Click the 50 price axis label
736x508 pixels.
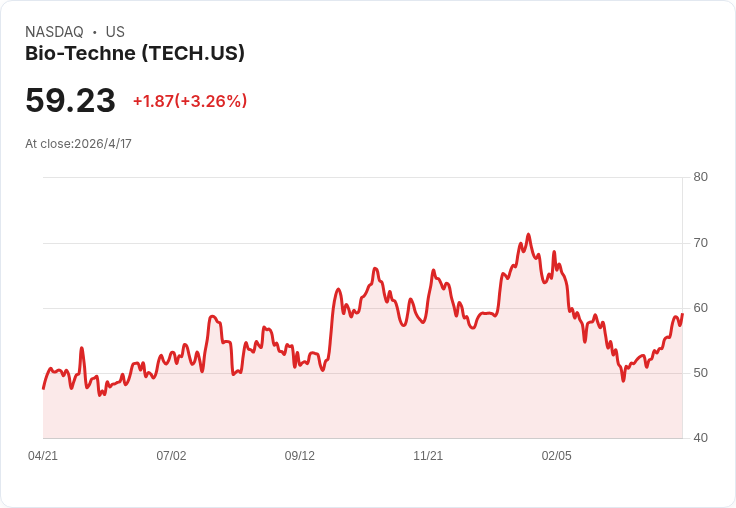(x=700, y=373)
